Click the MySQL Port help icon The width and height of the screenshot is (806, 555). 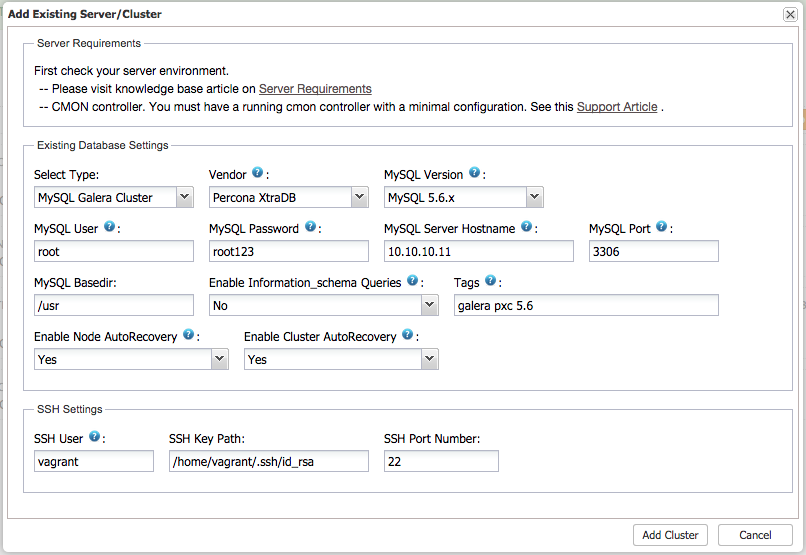coord(662,227)
